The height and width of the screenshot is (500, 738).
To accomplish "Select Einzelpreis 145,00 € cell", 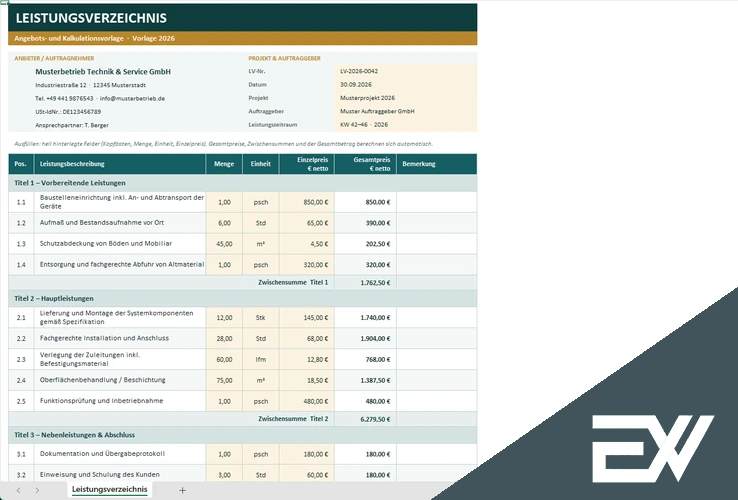I will click(x=307, y=317).
